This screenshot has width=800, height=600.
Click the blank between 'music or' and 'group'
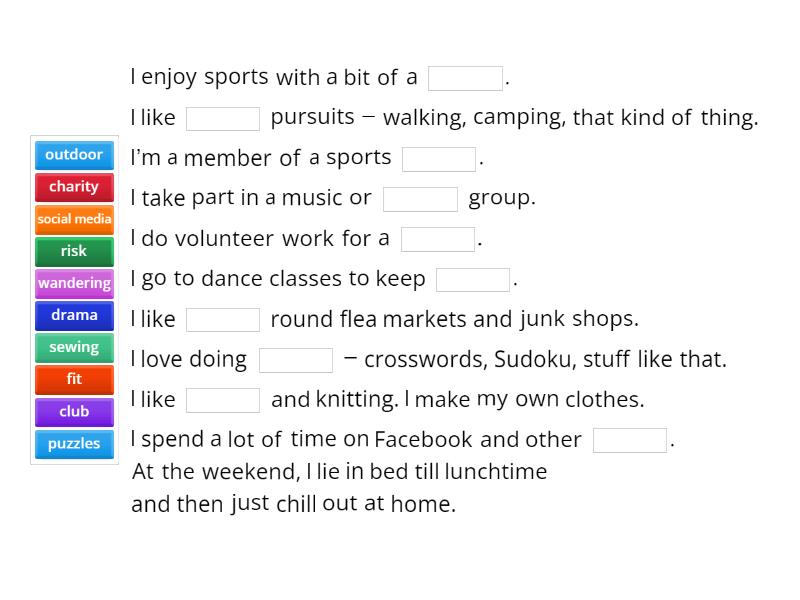tap(420, 199)
